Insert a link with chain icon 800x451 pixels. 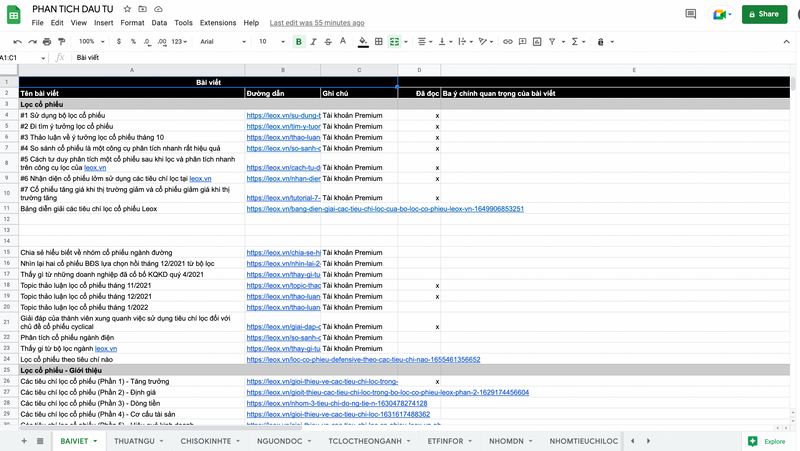(x=508, y=42)
